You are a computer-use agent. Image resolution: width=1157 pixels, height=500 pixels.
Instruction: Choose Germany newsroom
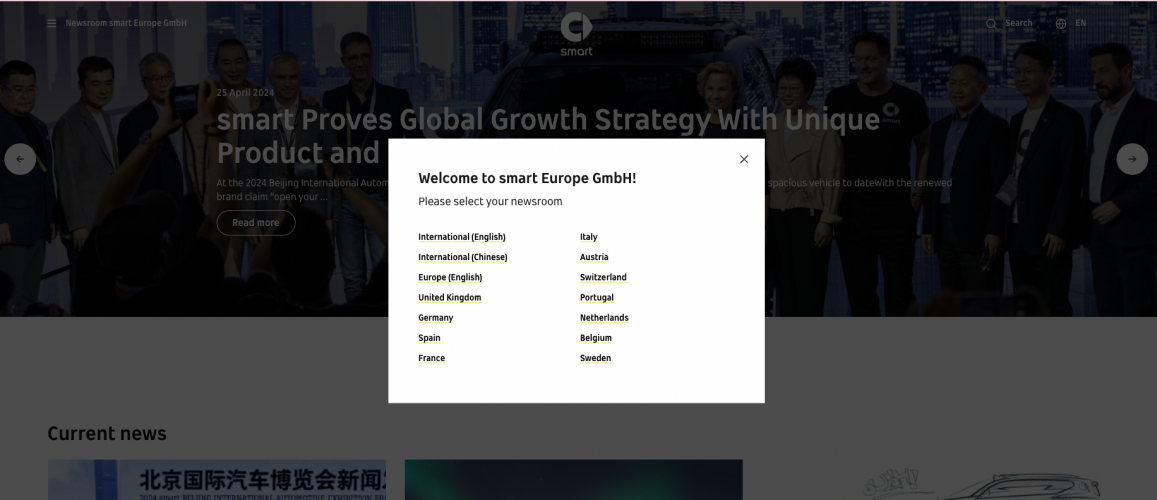click(435, 318)
